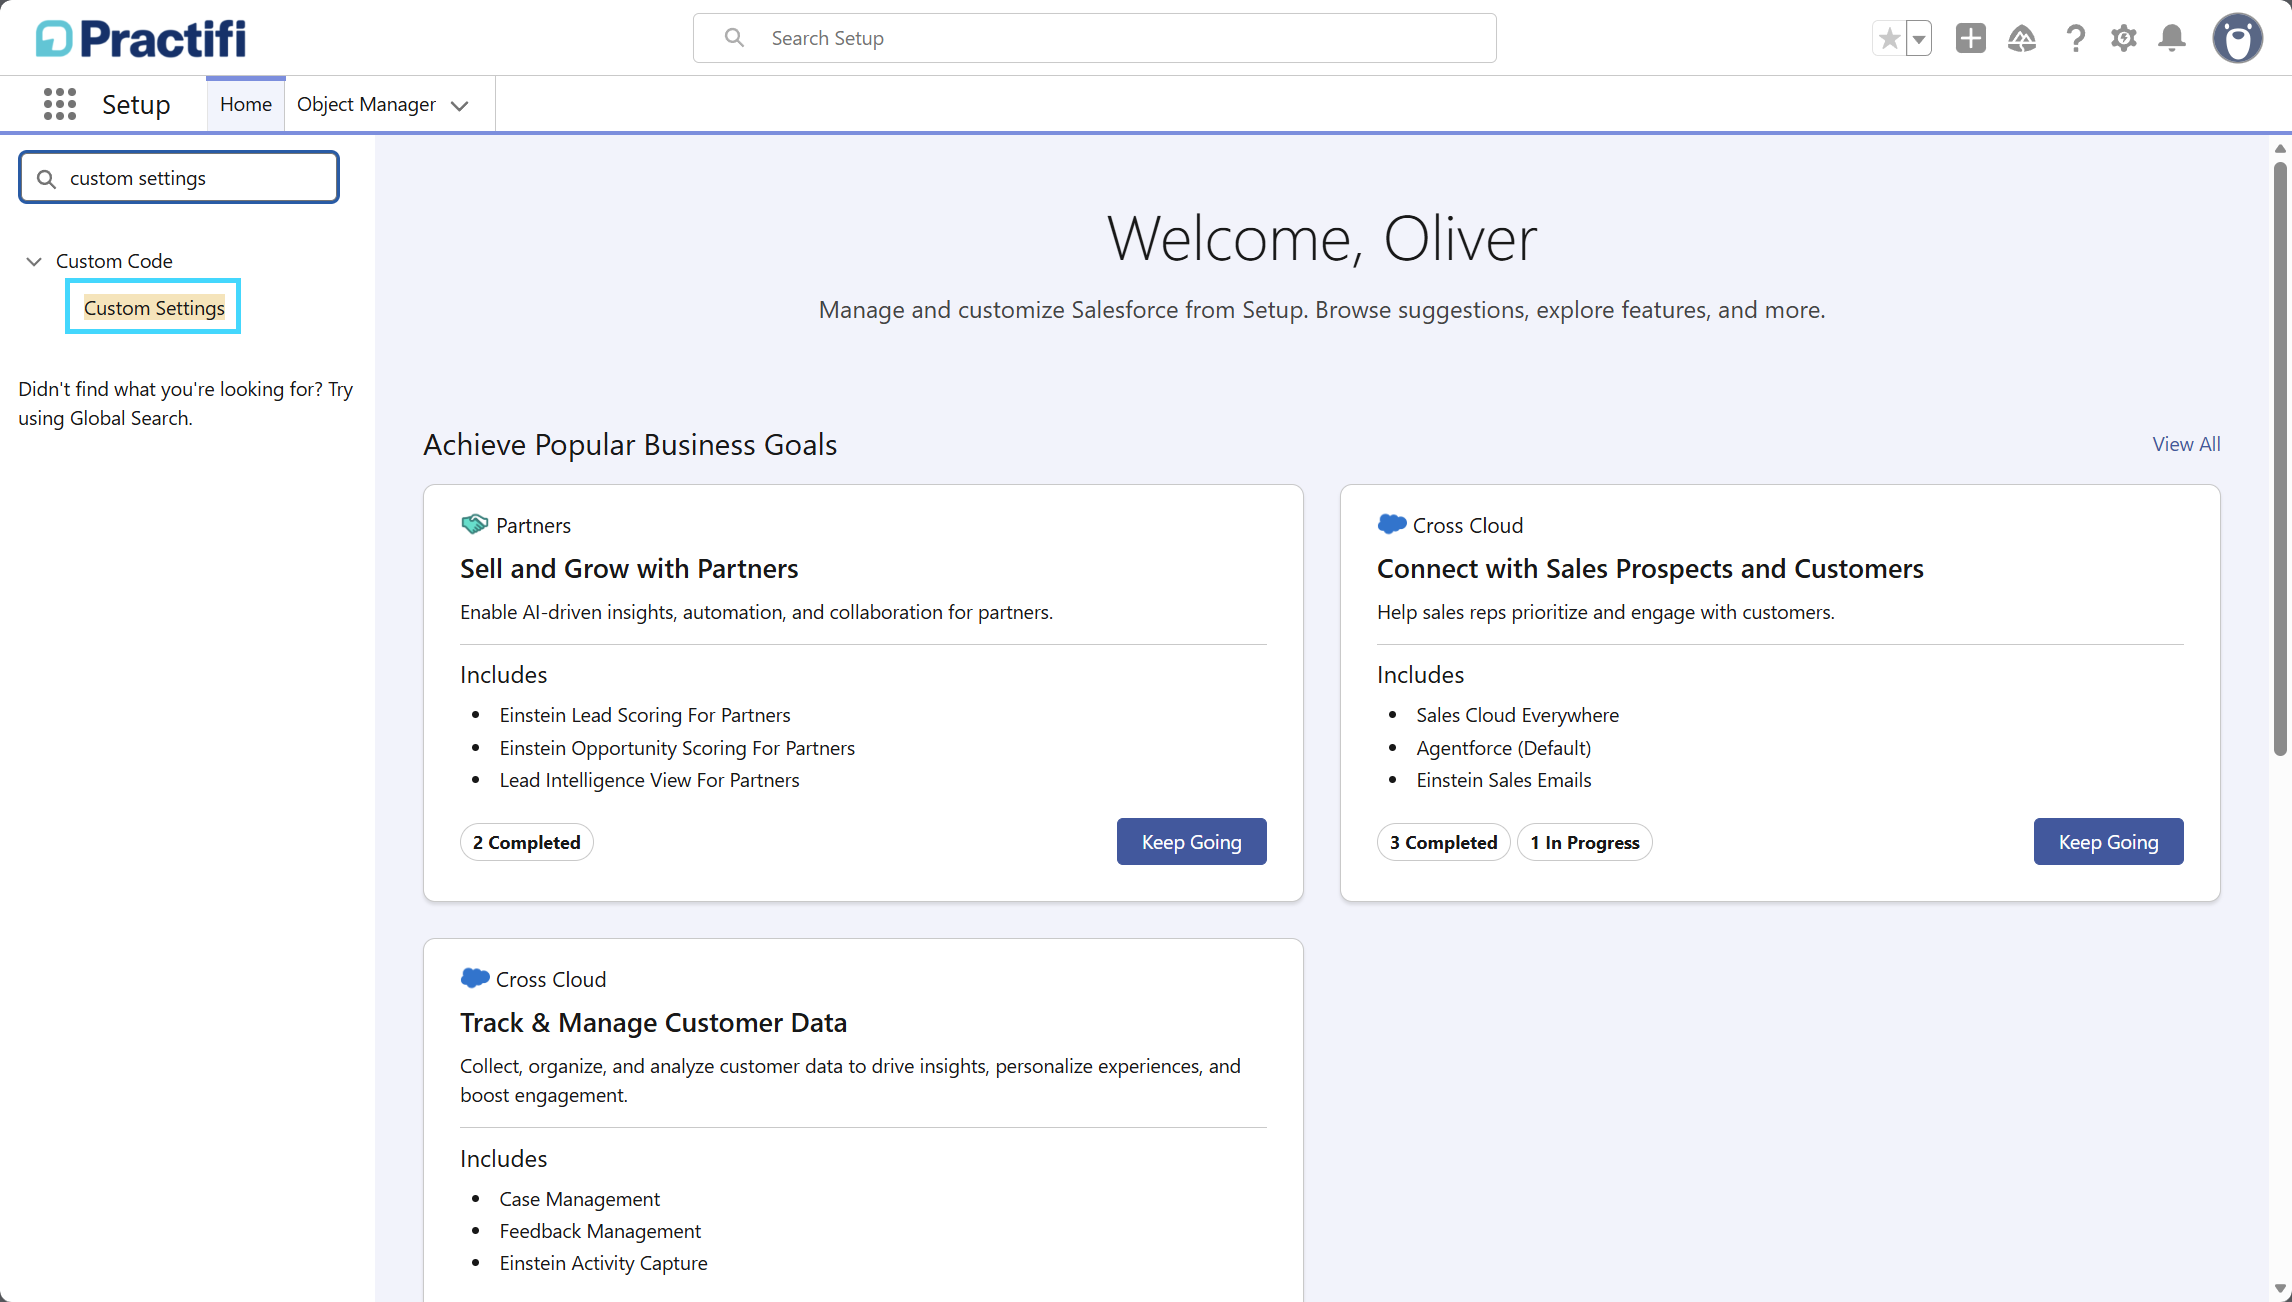Click the View All link

[2186, 444]
